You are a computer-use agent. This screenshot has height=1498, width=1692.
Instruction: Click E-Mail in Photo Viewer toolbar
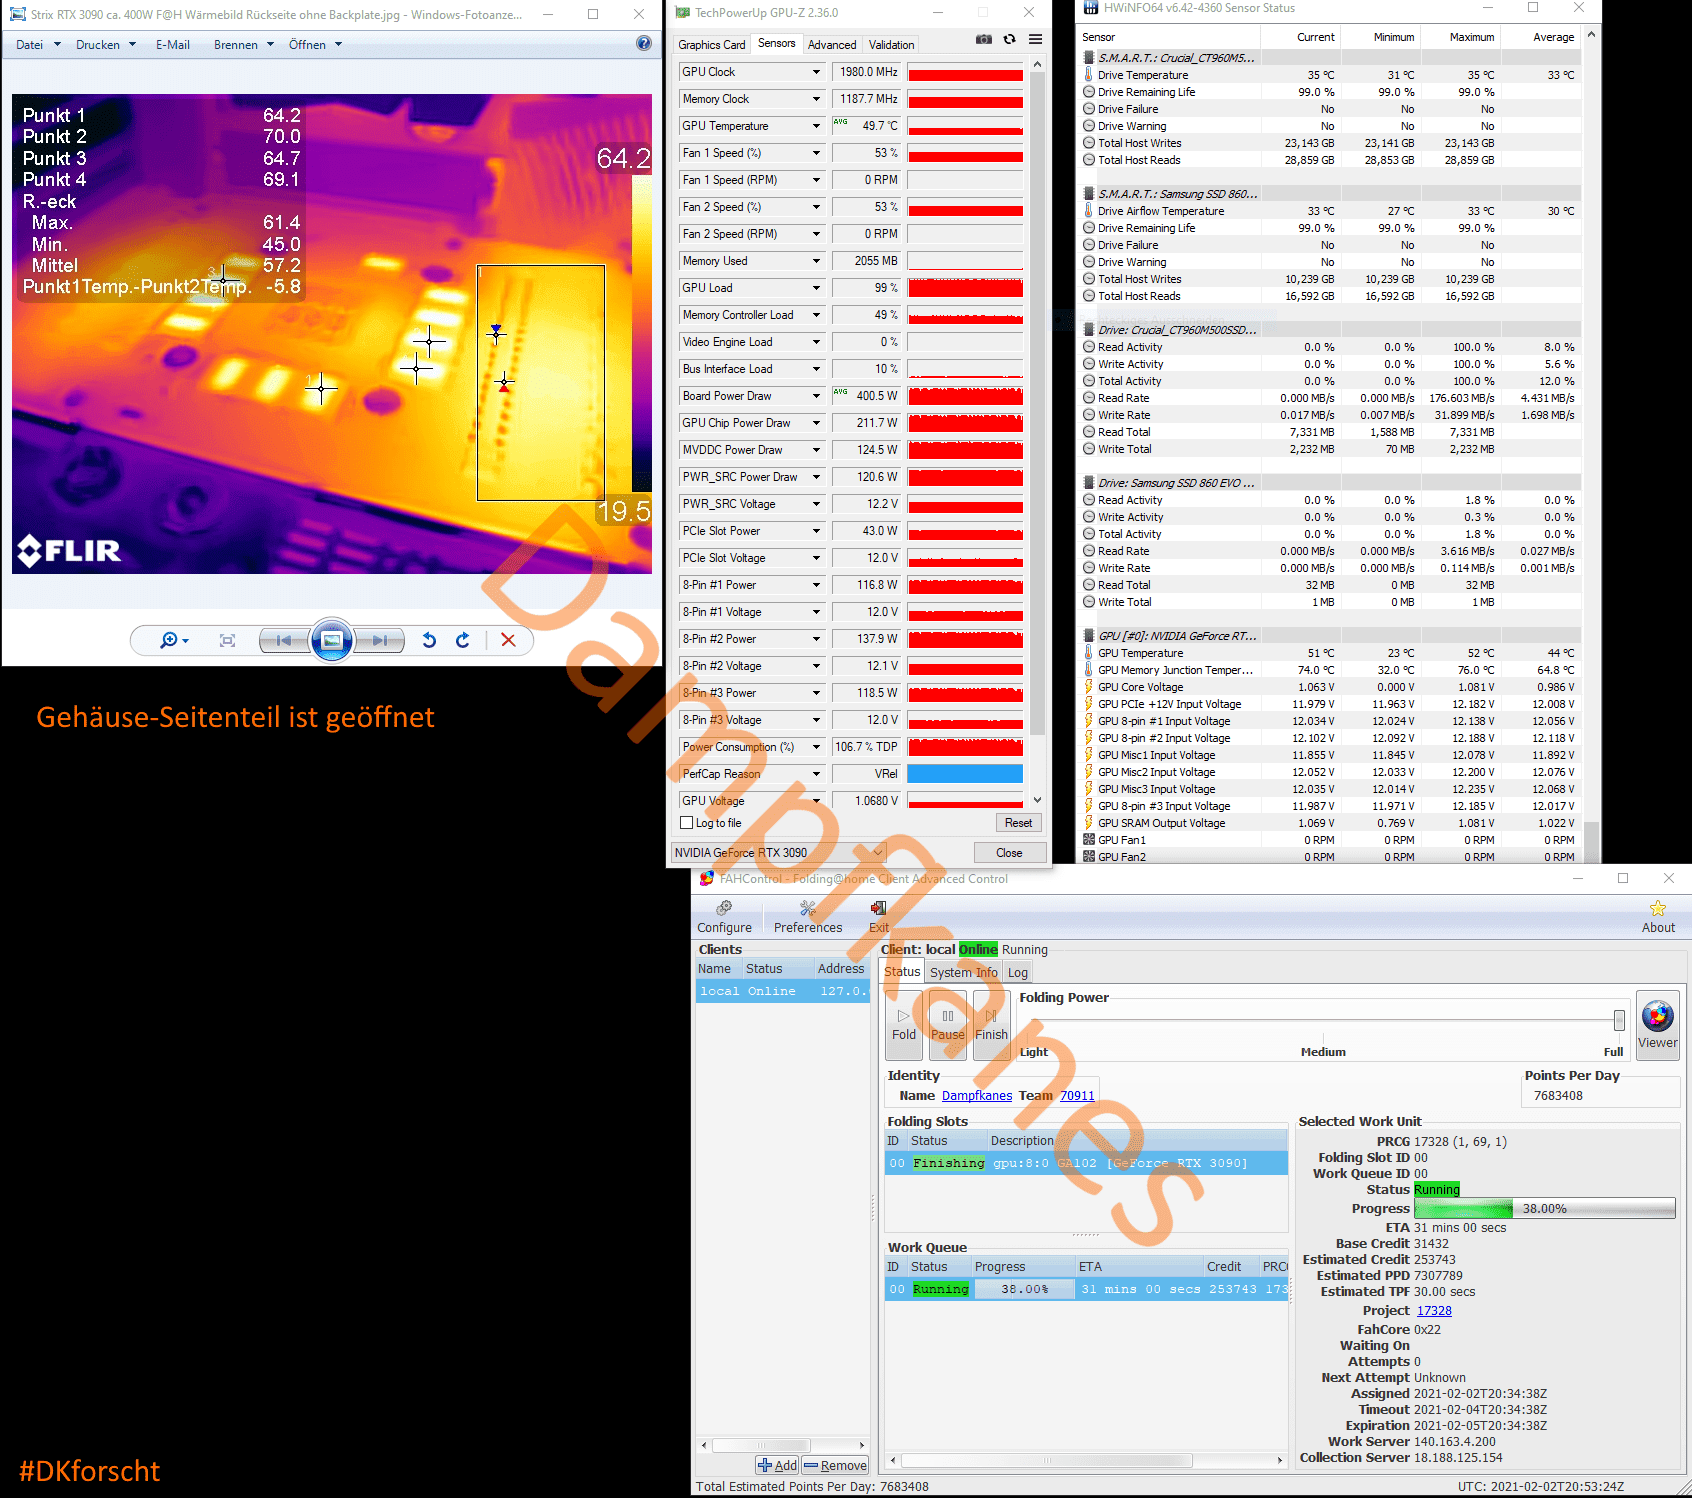[x=173, y=45]
